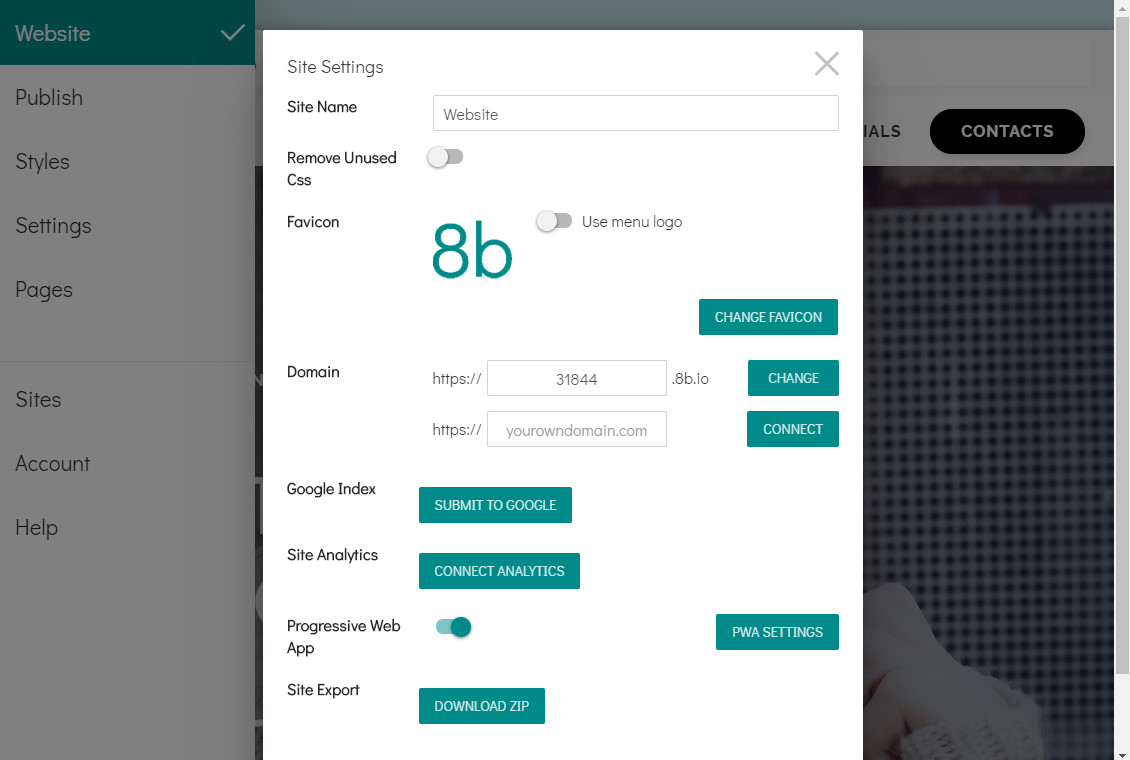
Task: Click the Site Name label
Action: pyautogui.click(x=322, y=107)
